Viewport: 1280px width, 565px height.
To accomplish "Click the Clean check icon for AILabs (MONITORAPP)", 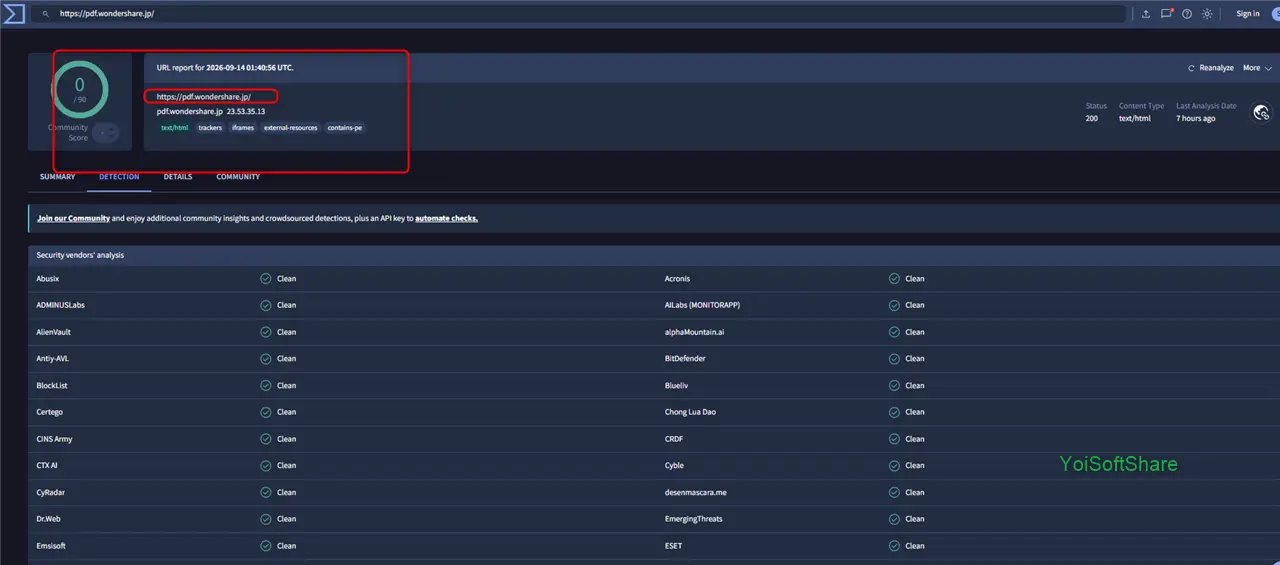I will 894,305.
